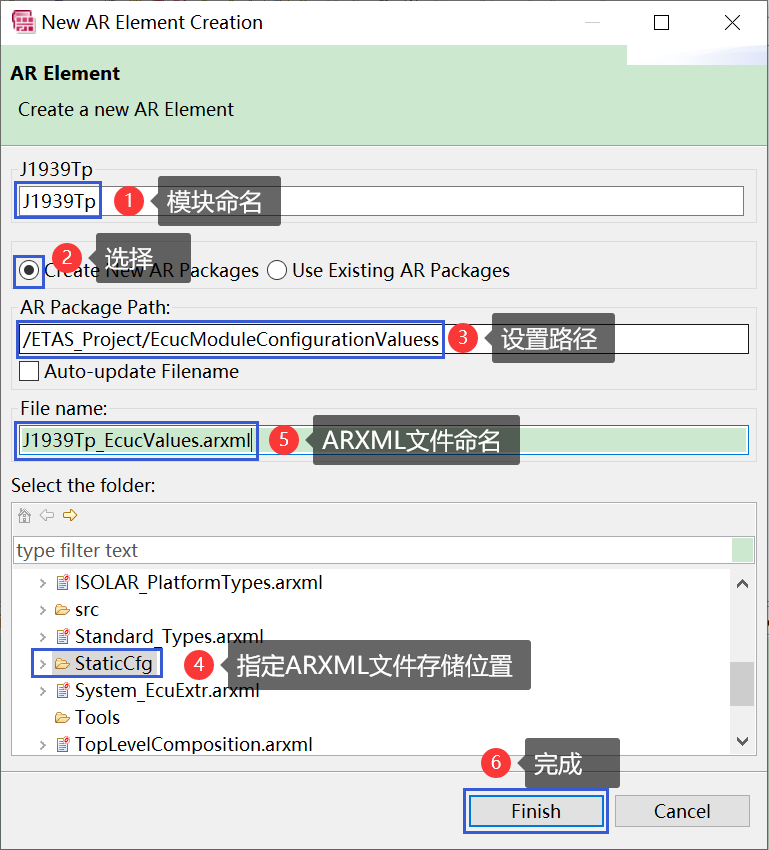Click the home icon in folder navigation

(x=24, y=515)
